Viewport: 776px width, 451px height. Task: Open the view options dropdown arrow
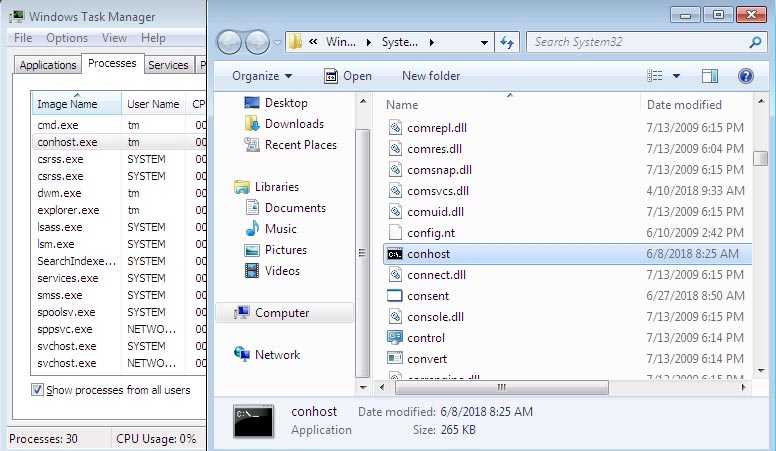[676, 76]
